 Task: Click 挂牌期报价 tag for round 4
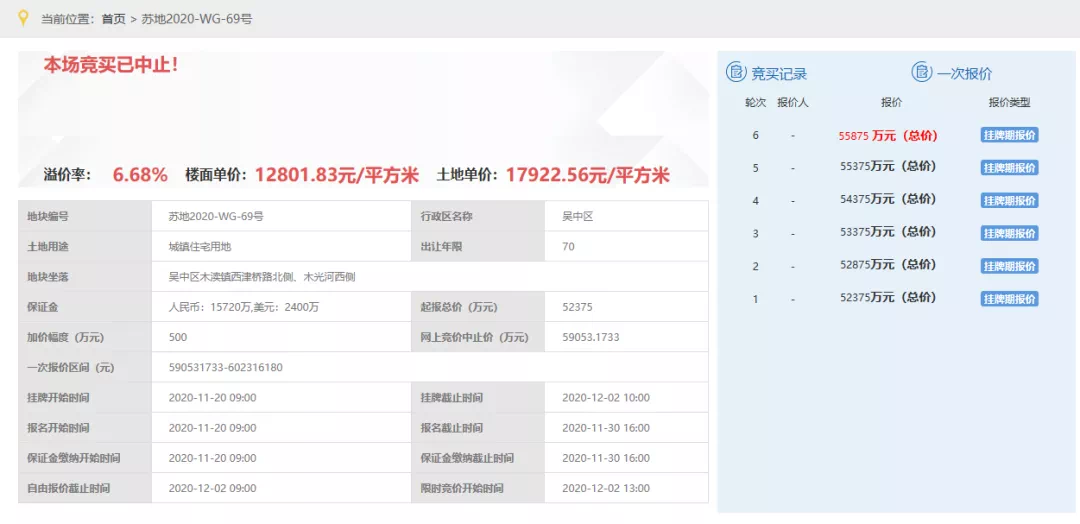(1009, 200)
